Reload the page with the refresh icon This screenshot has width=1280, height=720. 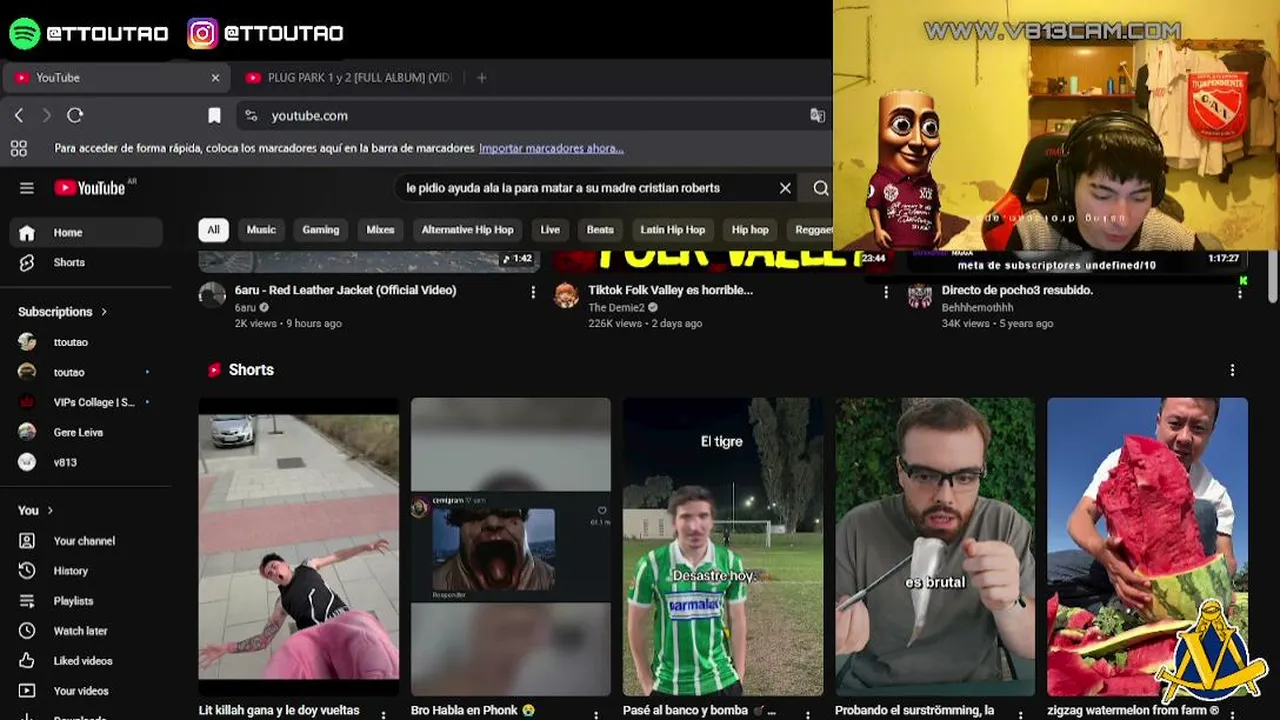coord(75,116)
